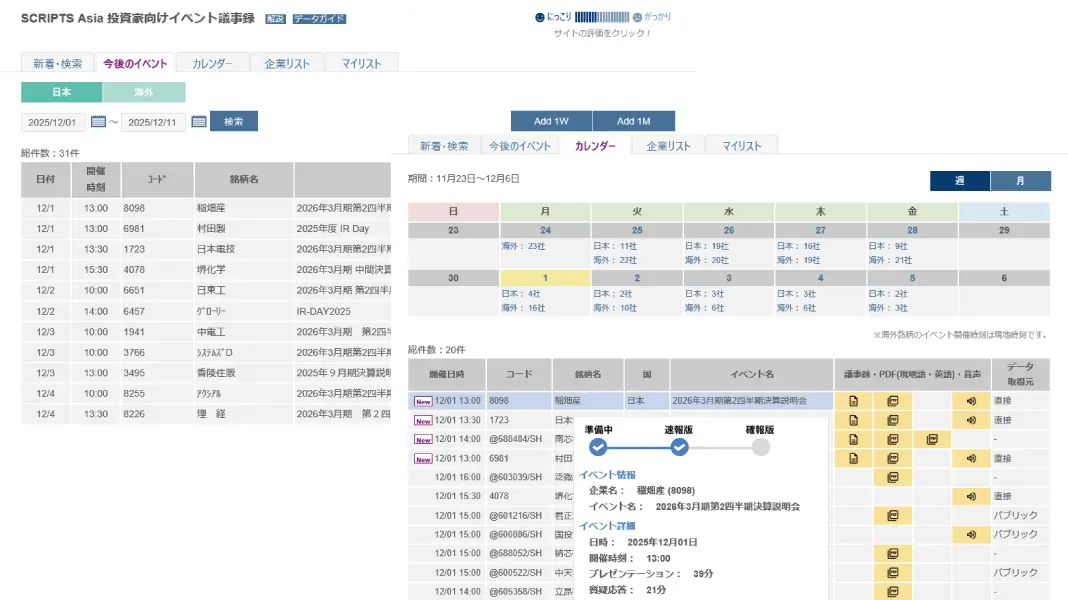1068x600 pixels.
Task: Switch the event list to 日本
Action: coord(61,92)
